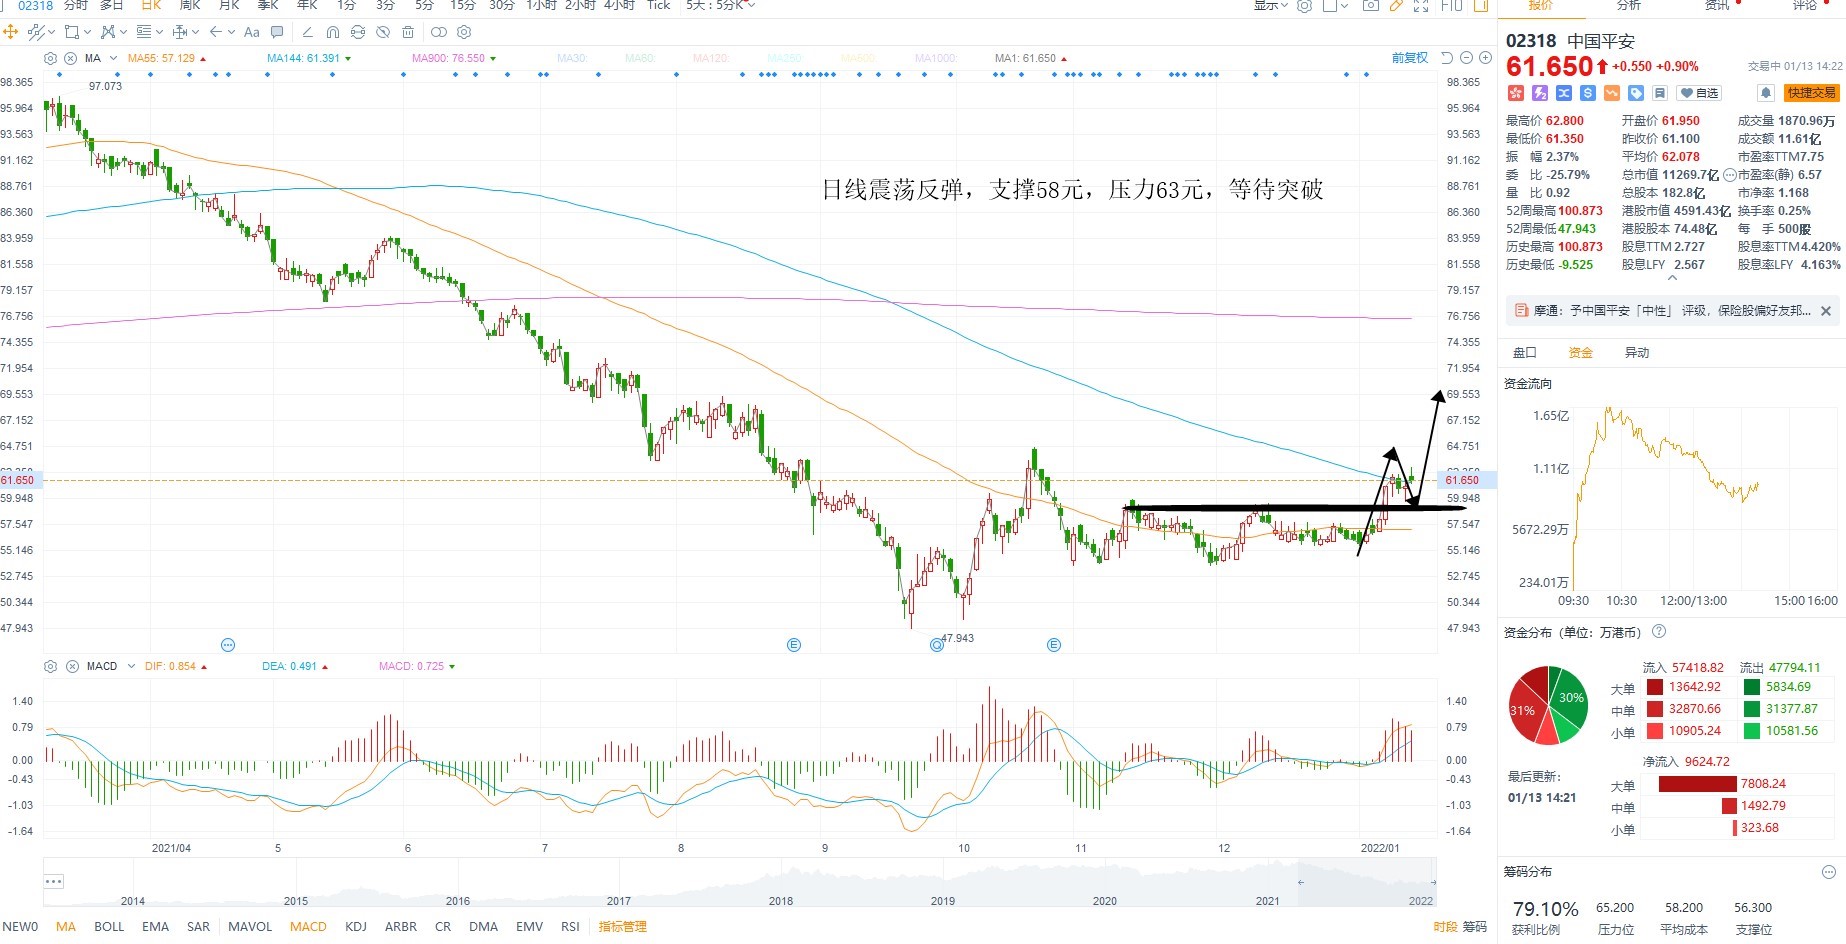Open MA indicator settings gear
The height and width of the screenshot is (944, 1846).
(x=51, y=58)
